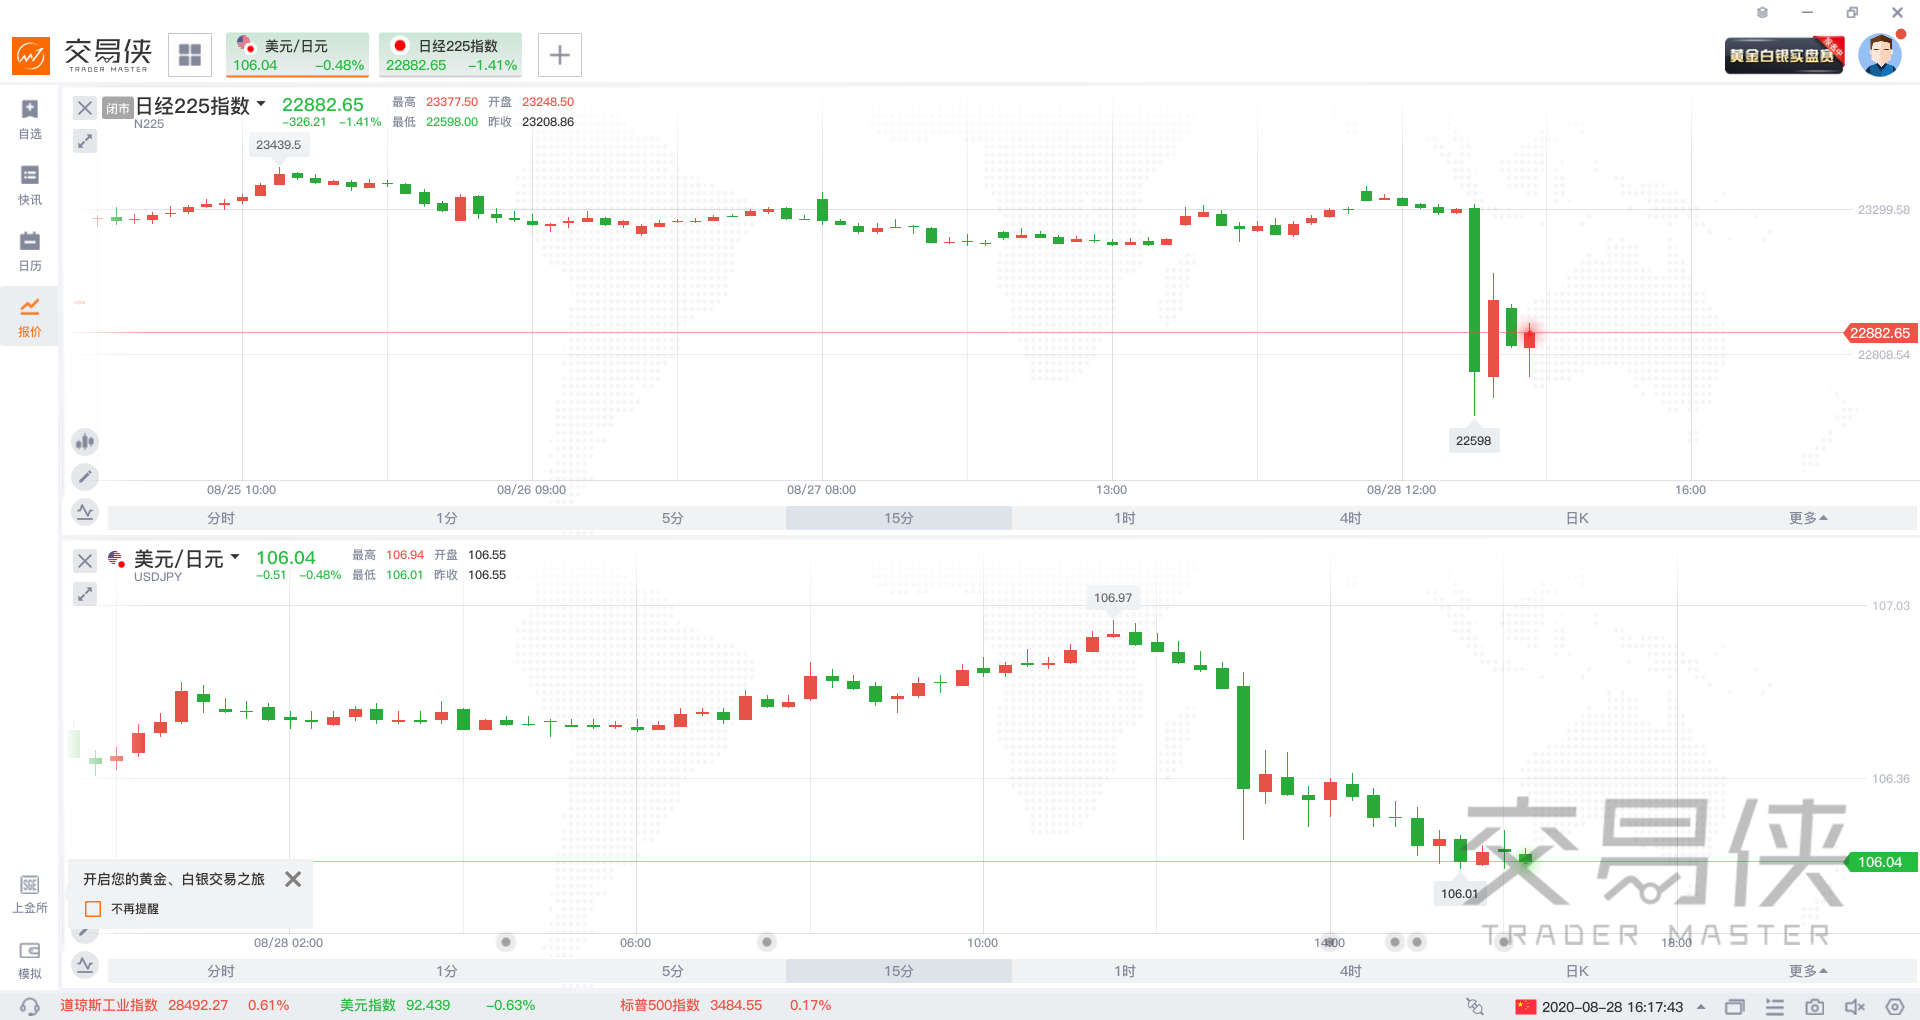
Task: Select 分时 timeframe in USDJPY chart
Action: point(221,971)
